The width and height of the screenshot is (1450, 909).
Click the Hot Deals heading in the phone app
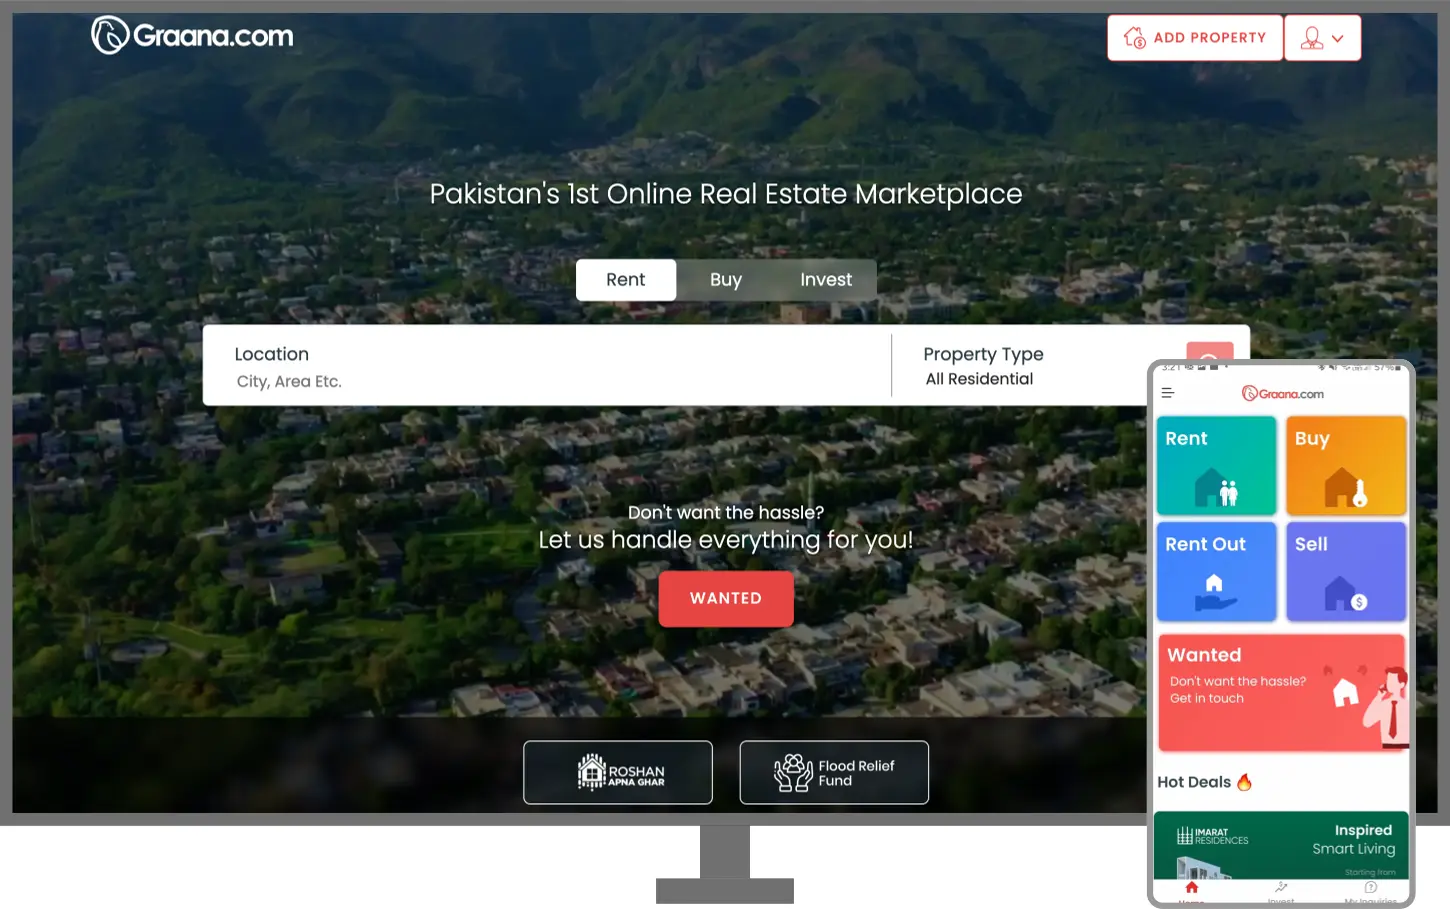click(1205, 782)
